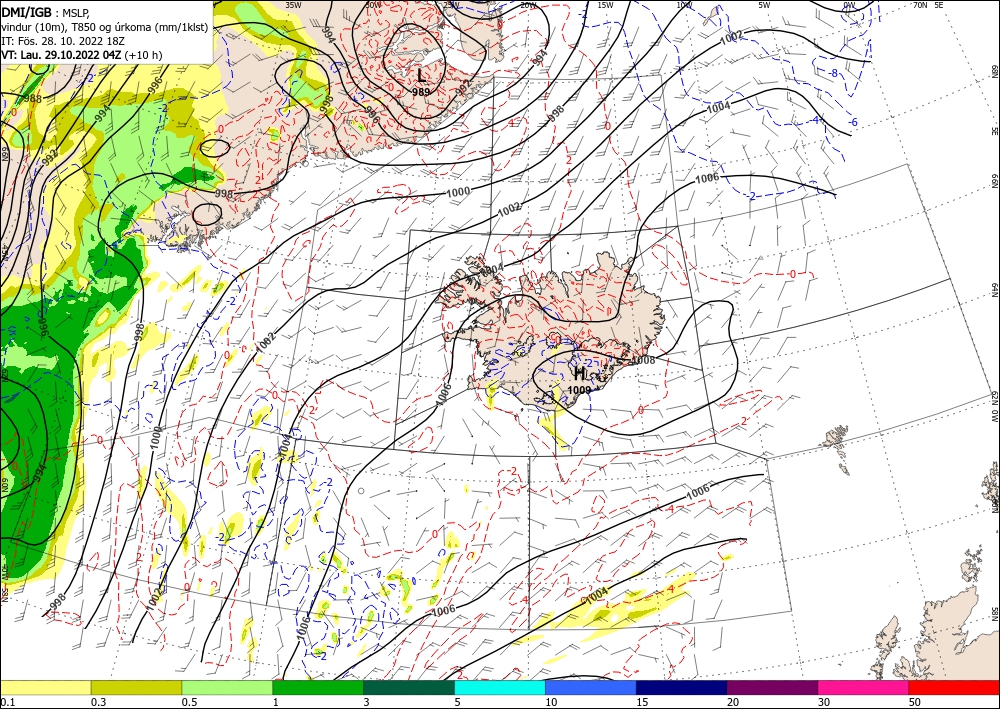Click the blue 10–15 legend color swatch

coord(591,687)
